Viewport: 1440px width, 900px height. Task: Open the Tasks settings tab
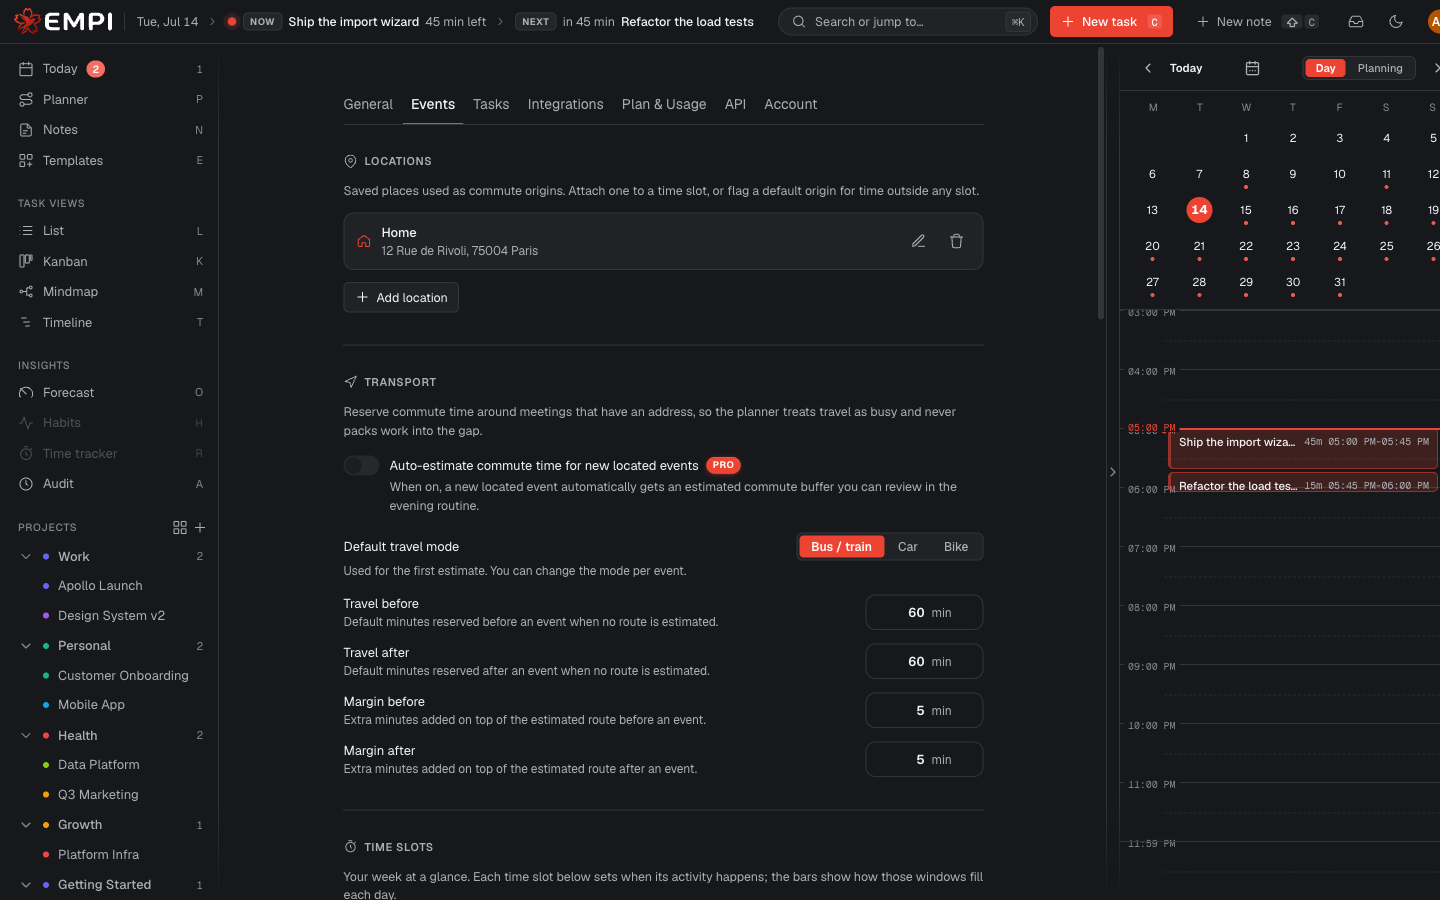[x=491, y=104]
